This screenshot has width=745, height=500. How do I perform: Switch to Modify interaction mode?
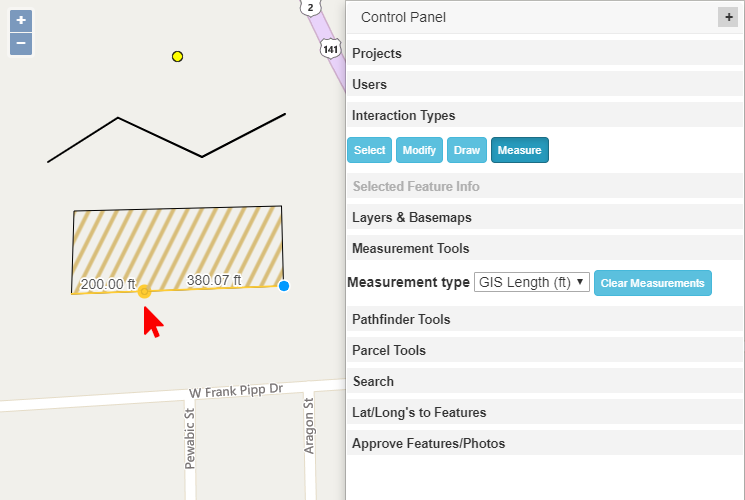click(419, 150)
